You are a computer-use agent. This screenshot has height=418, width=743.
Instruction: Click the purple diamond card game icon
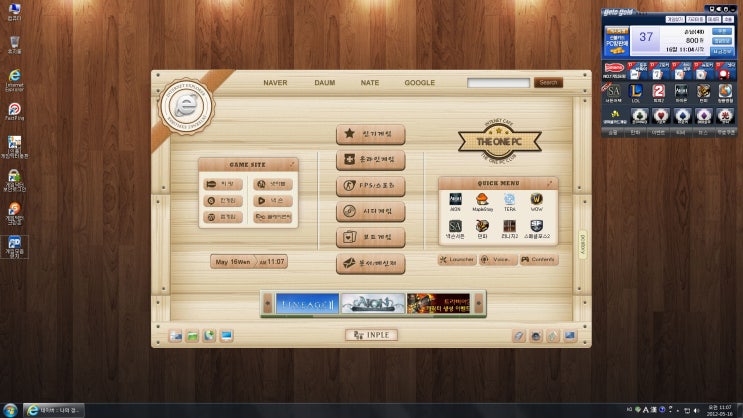coord(703,116)
